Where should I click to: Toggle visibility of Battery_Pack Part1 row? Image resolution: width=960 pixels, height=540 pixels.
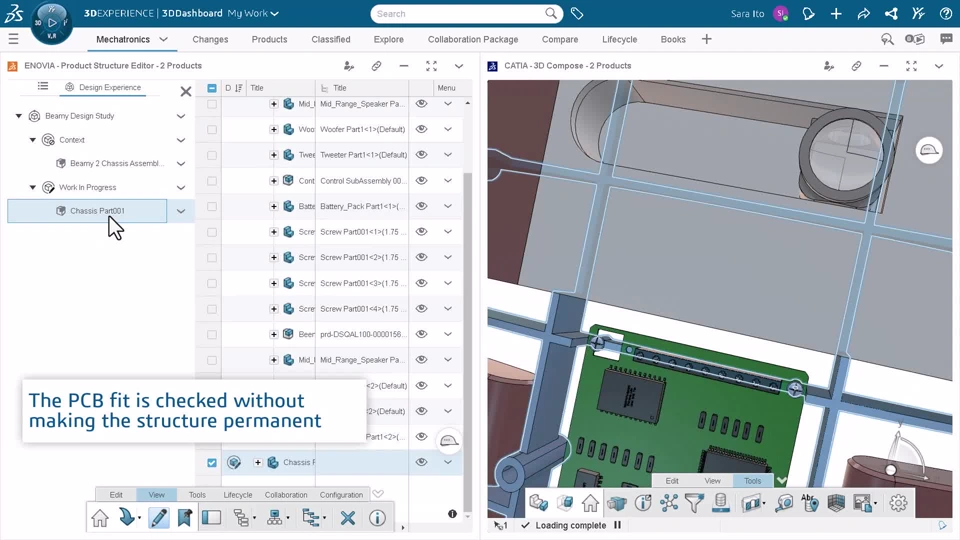point(421,206)
